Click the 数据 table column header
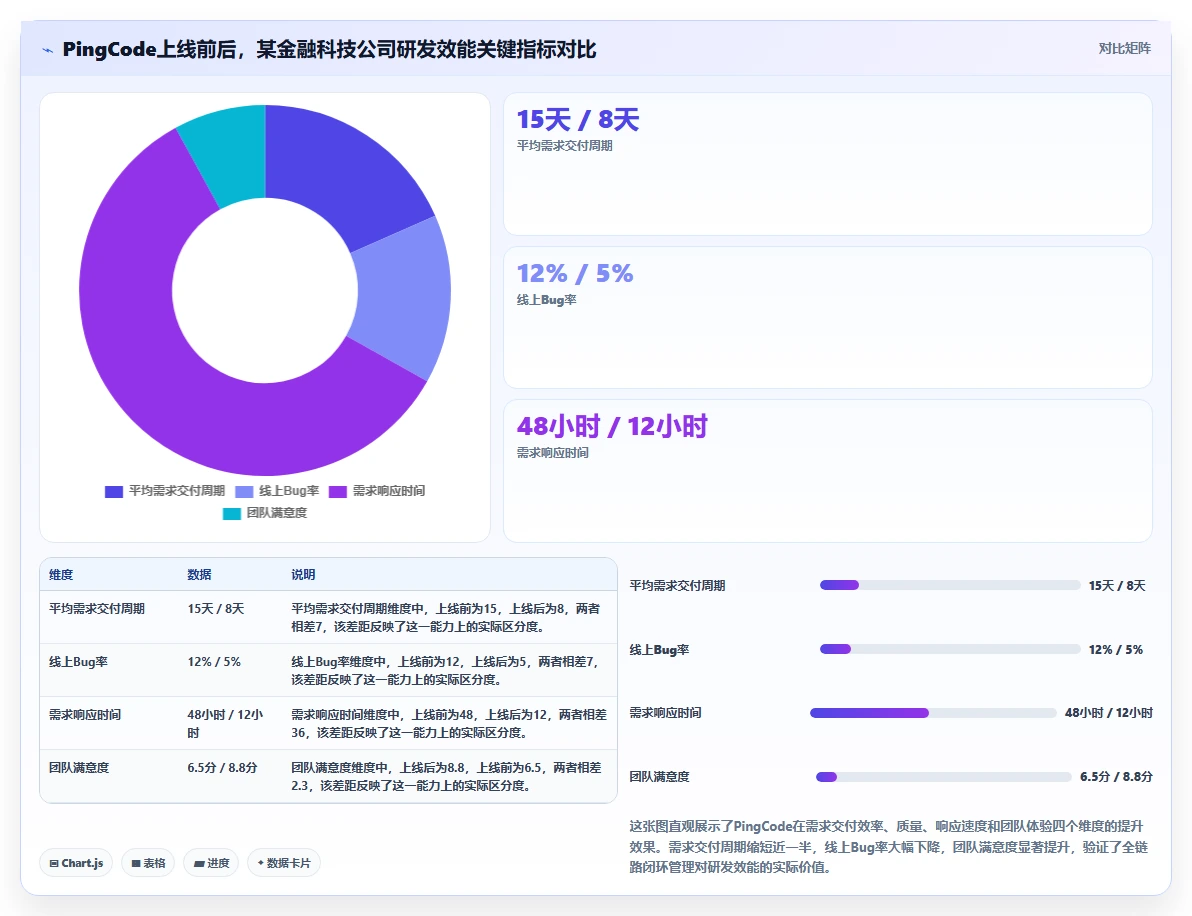 click(199, 575)
